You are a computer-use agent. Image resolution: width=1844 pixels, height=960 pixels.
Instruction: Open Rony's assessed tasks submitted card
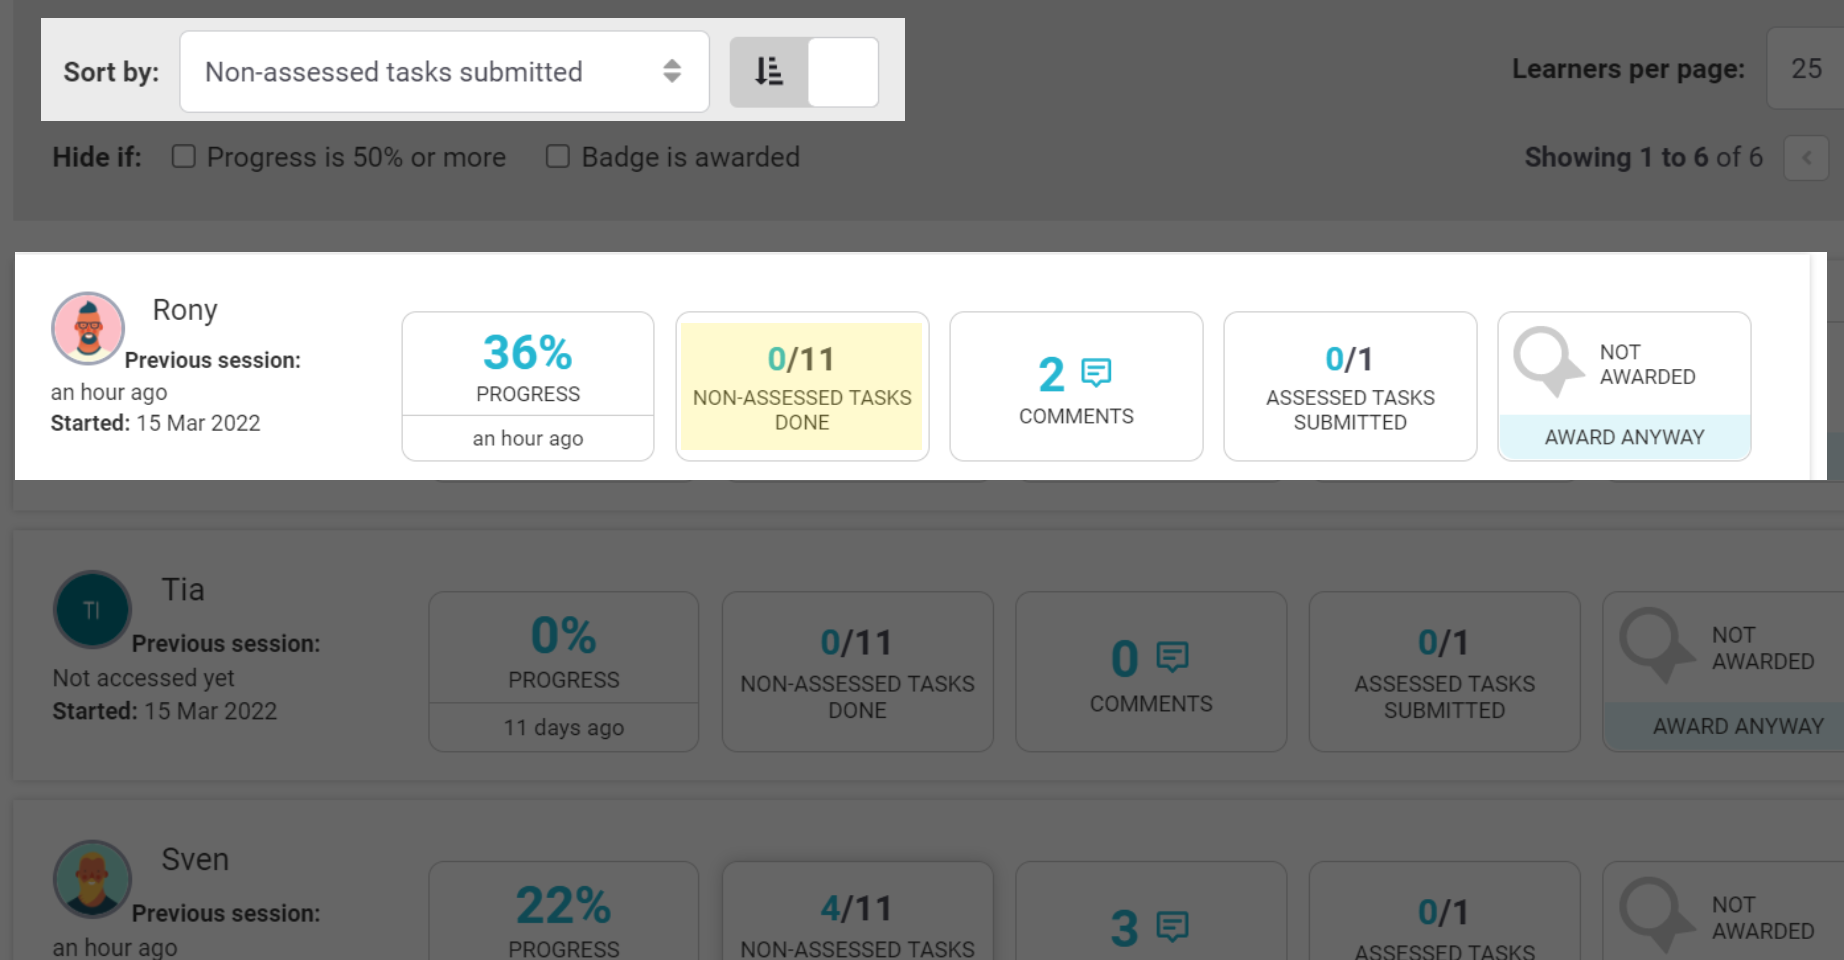point(1349,386)
